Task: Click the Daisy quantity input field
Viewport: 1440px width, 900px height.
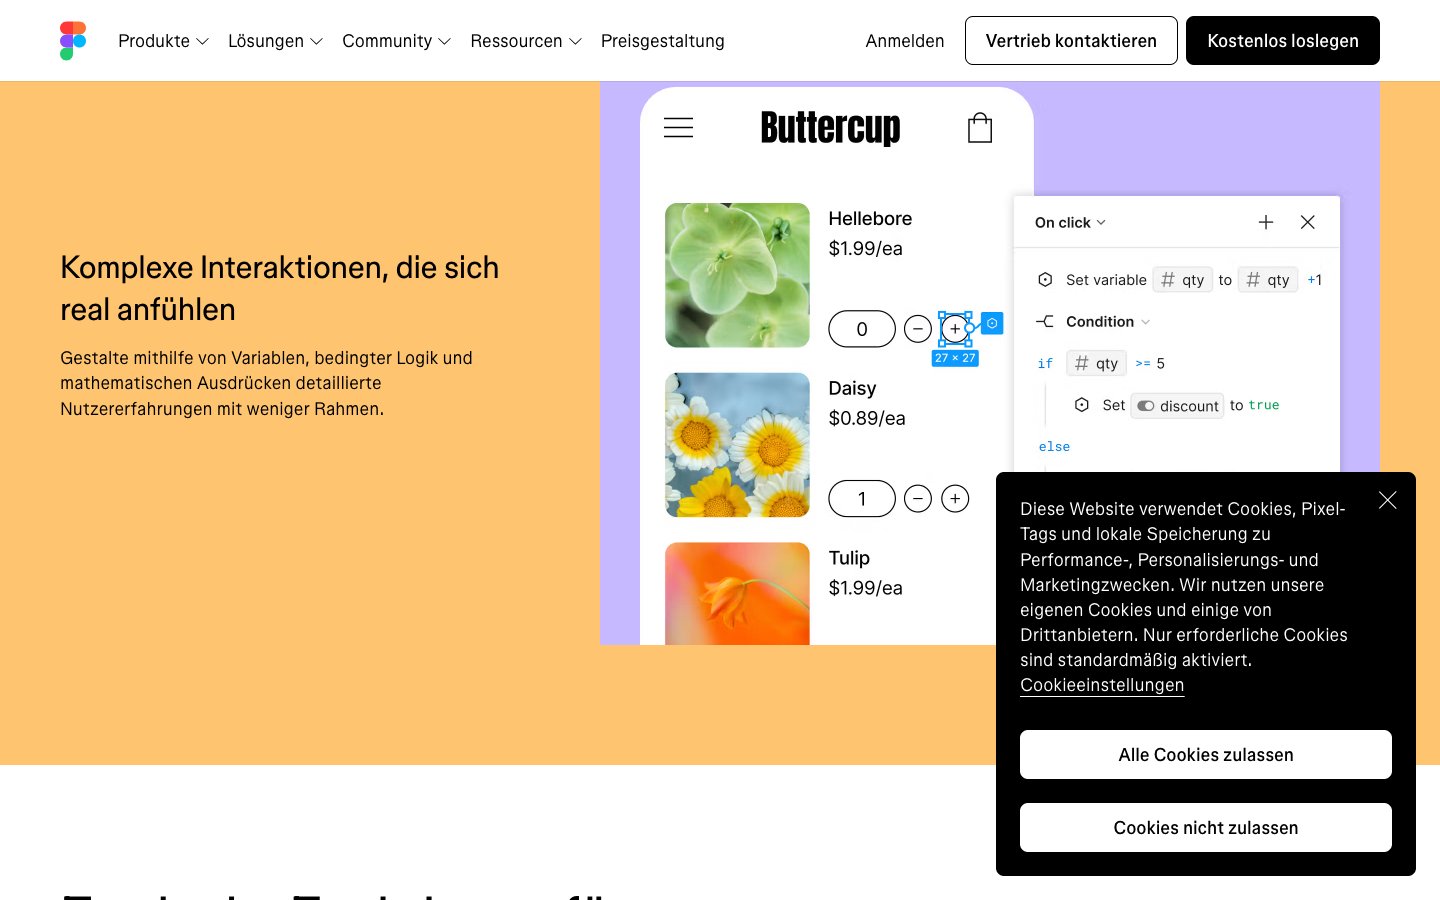Action: point(861,498)
